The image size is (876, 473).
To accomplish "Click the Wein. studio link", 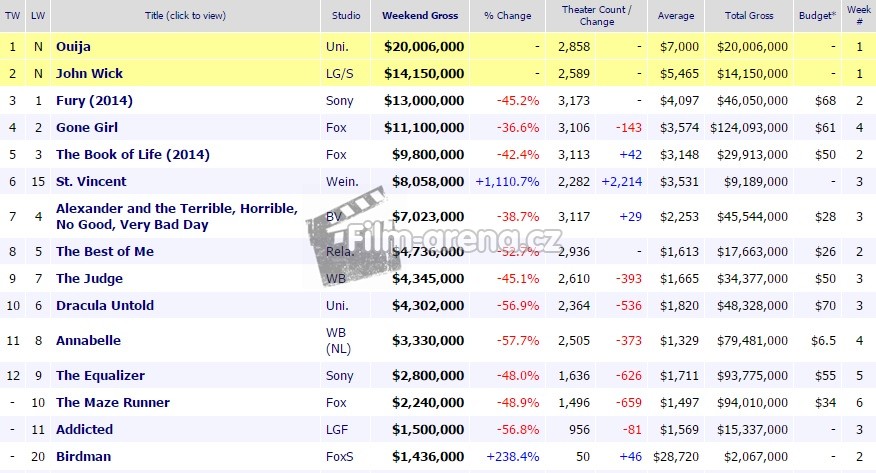I will point(340,182).
